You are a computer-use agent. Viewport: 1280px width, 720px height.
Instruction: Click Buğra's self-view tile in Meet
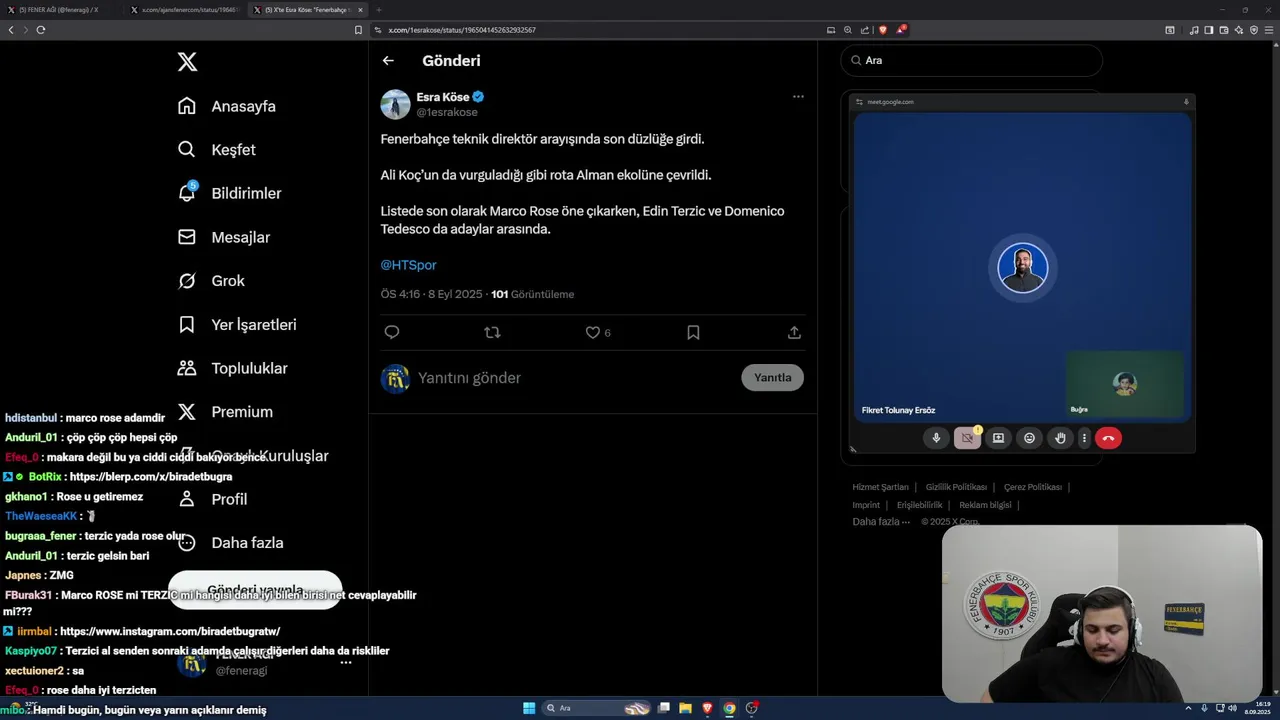tap(1124, 384)
